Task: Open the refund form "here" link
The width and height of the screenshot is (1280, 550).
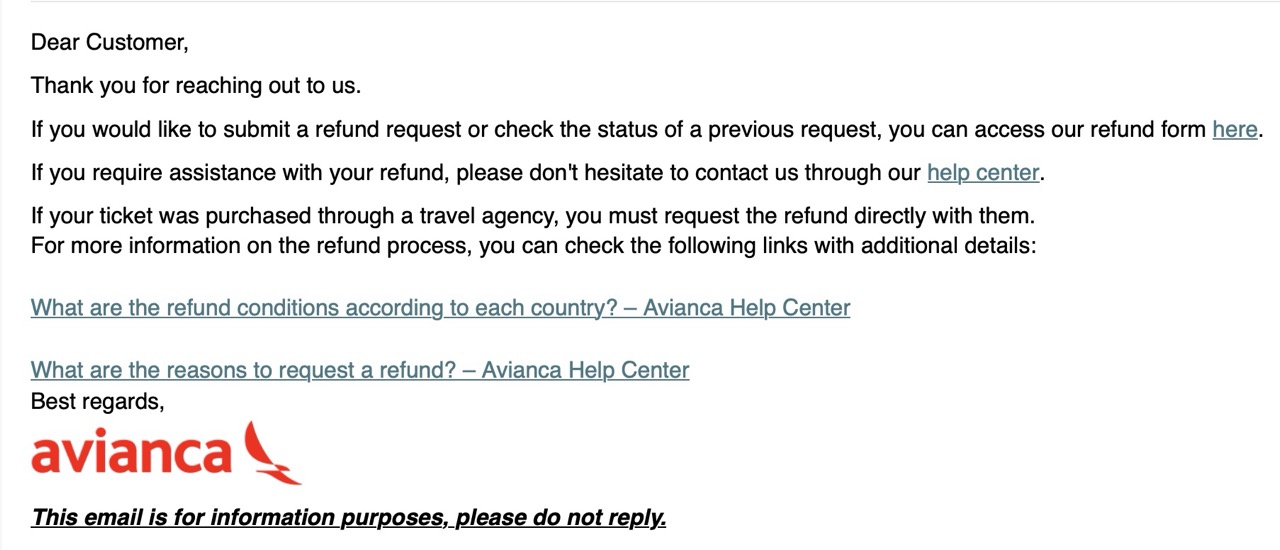Action: pyautogui.click(x=1234, y=129)
